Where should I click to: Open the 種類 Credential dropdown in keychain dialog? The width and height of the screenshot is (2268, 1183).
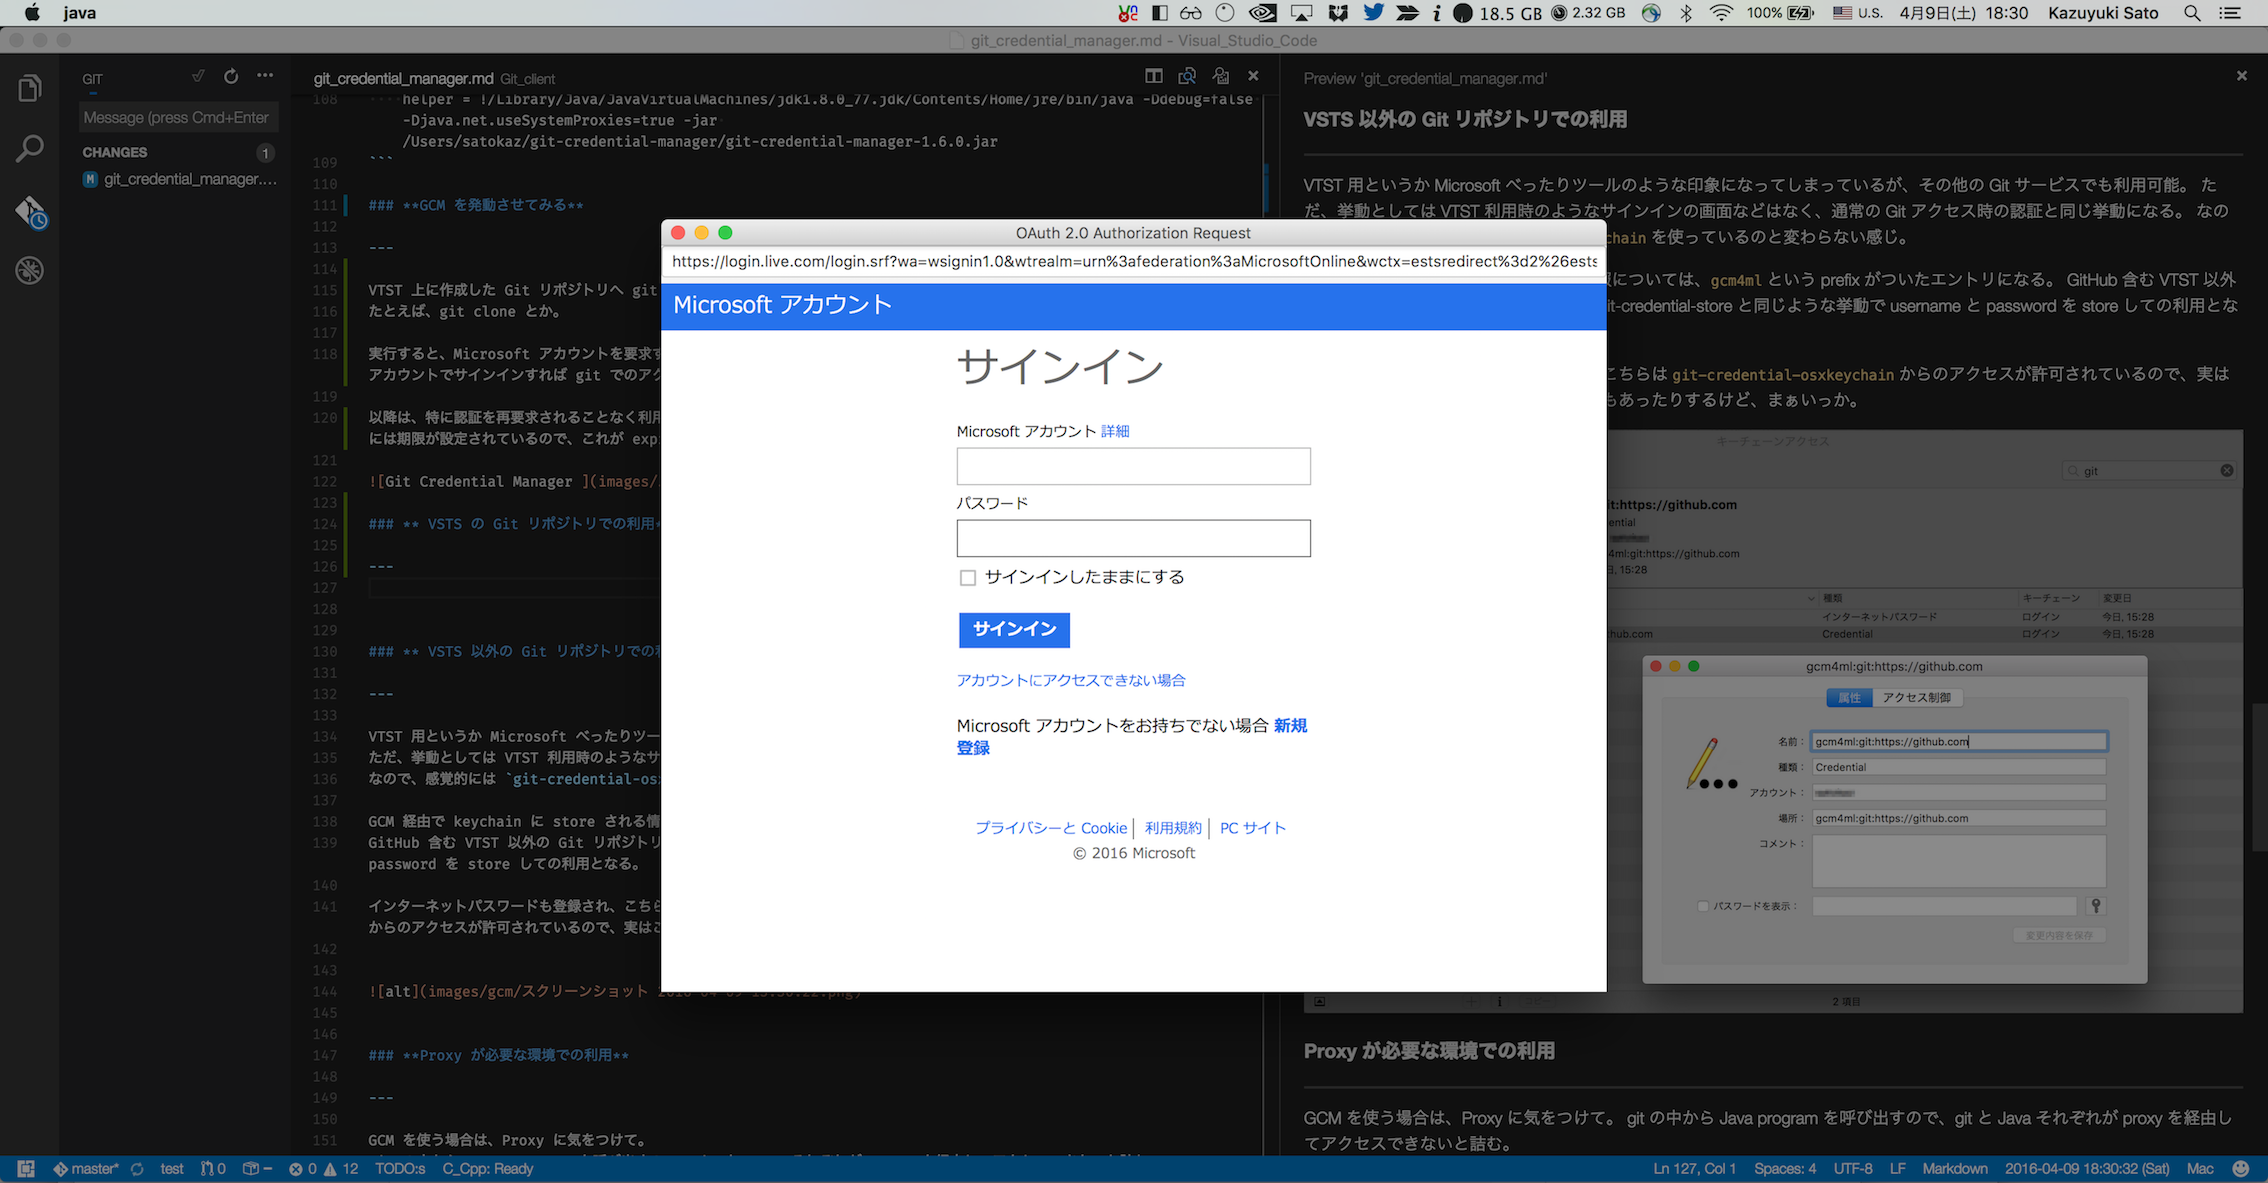coord(1957,766)
